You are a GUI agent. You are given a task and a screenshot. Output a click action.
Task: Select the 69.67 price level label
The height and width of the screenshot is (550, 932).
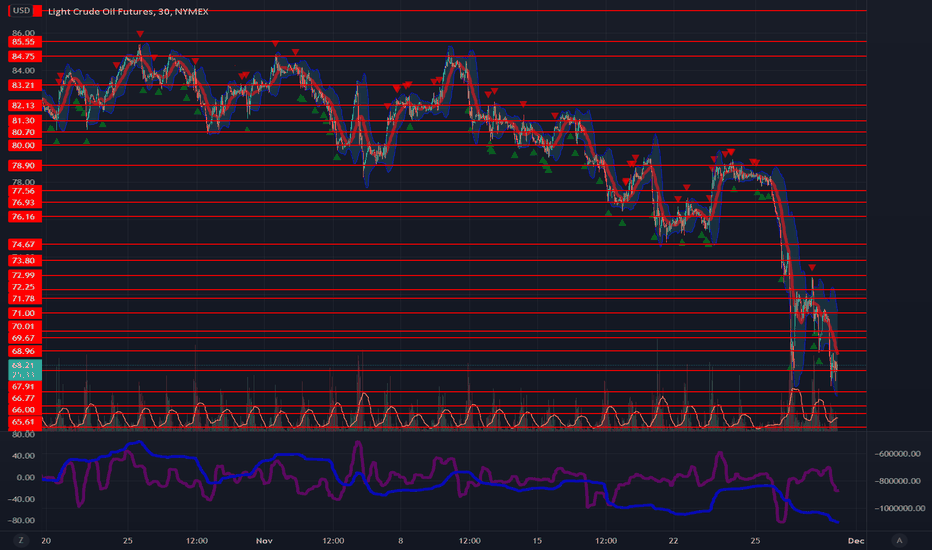24,338
